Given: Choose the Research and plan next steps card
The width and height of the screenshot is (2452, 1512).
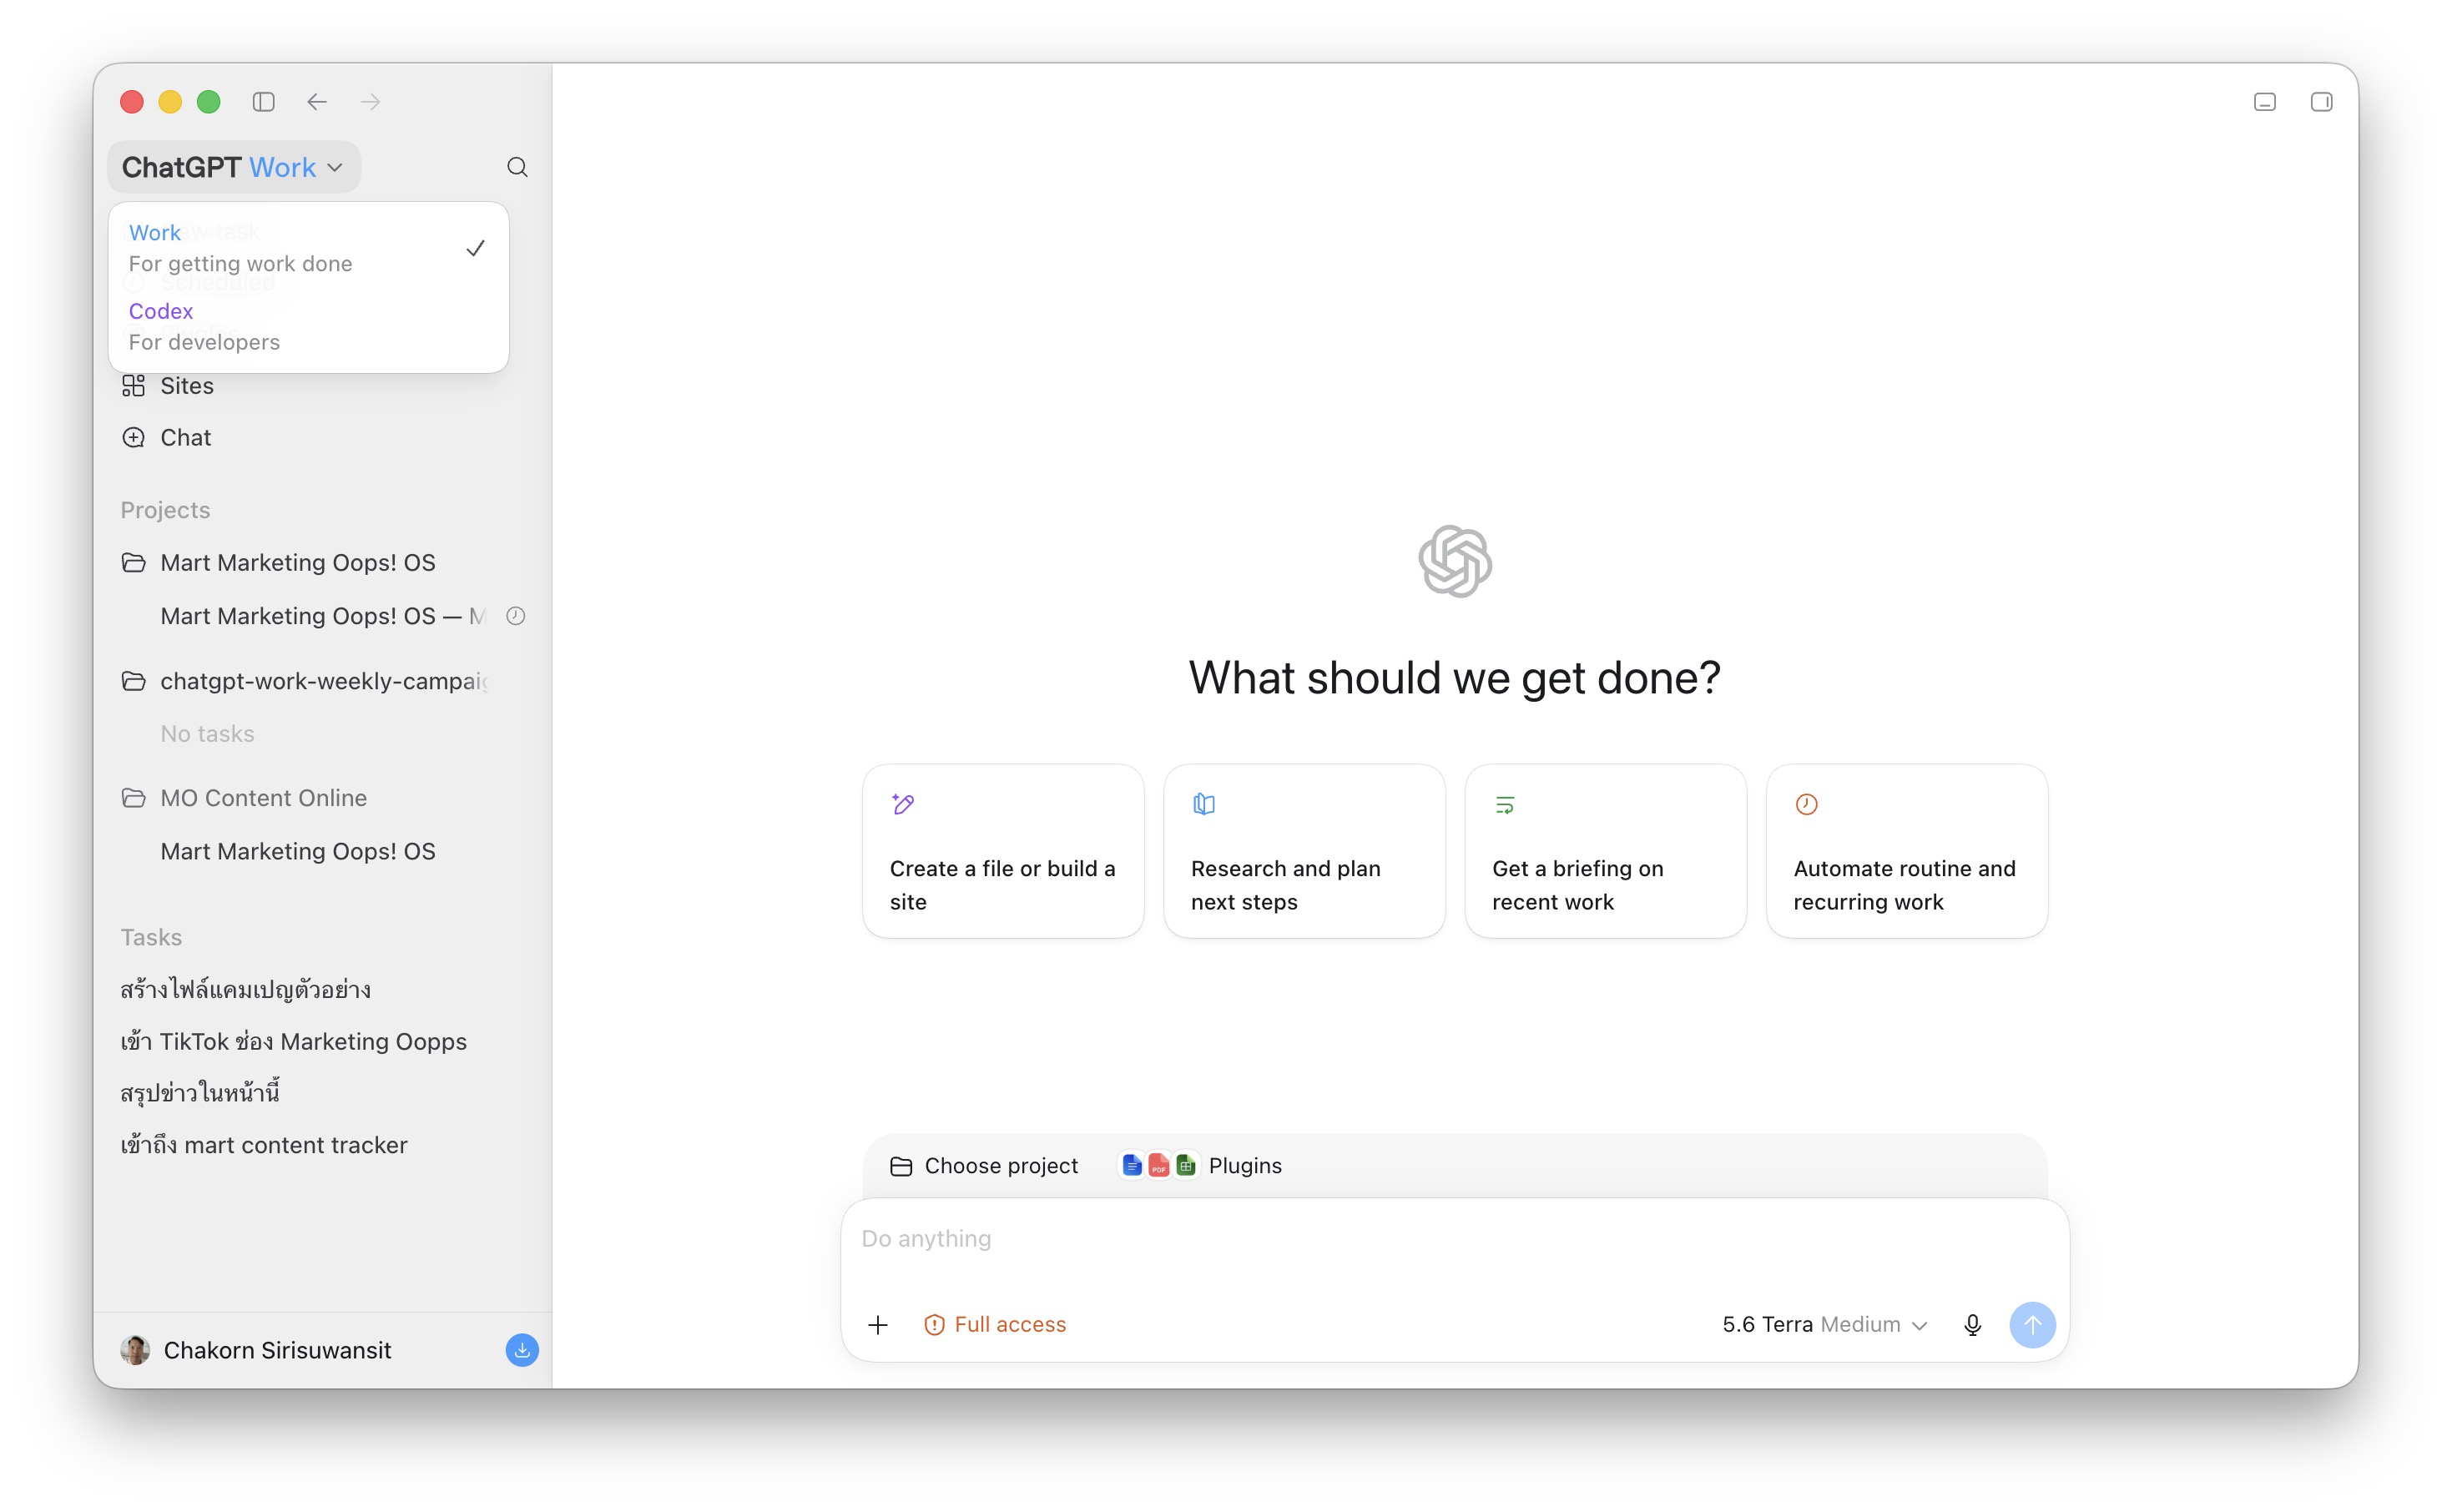Looking at the screenshot, I should (x=1304, y=851).
